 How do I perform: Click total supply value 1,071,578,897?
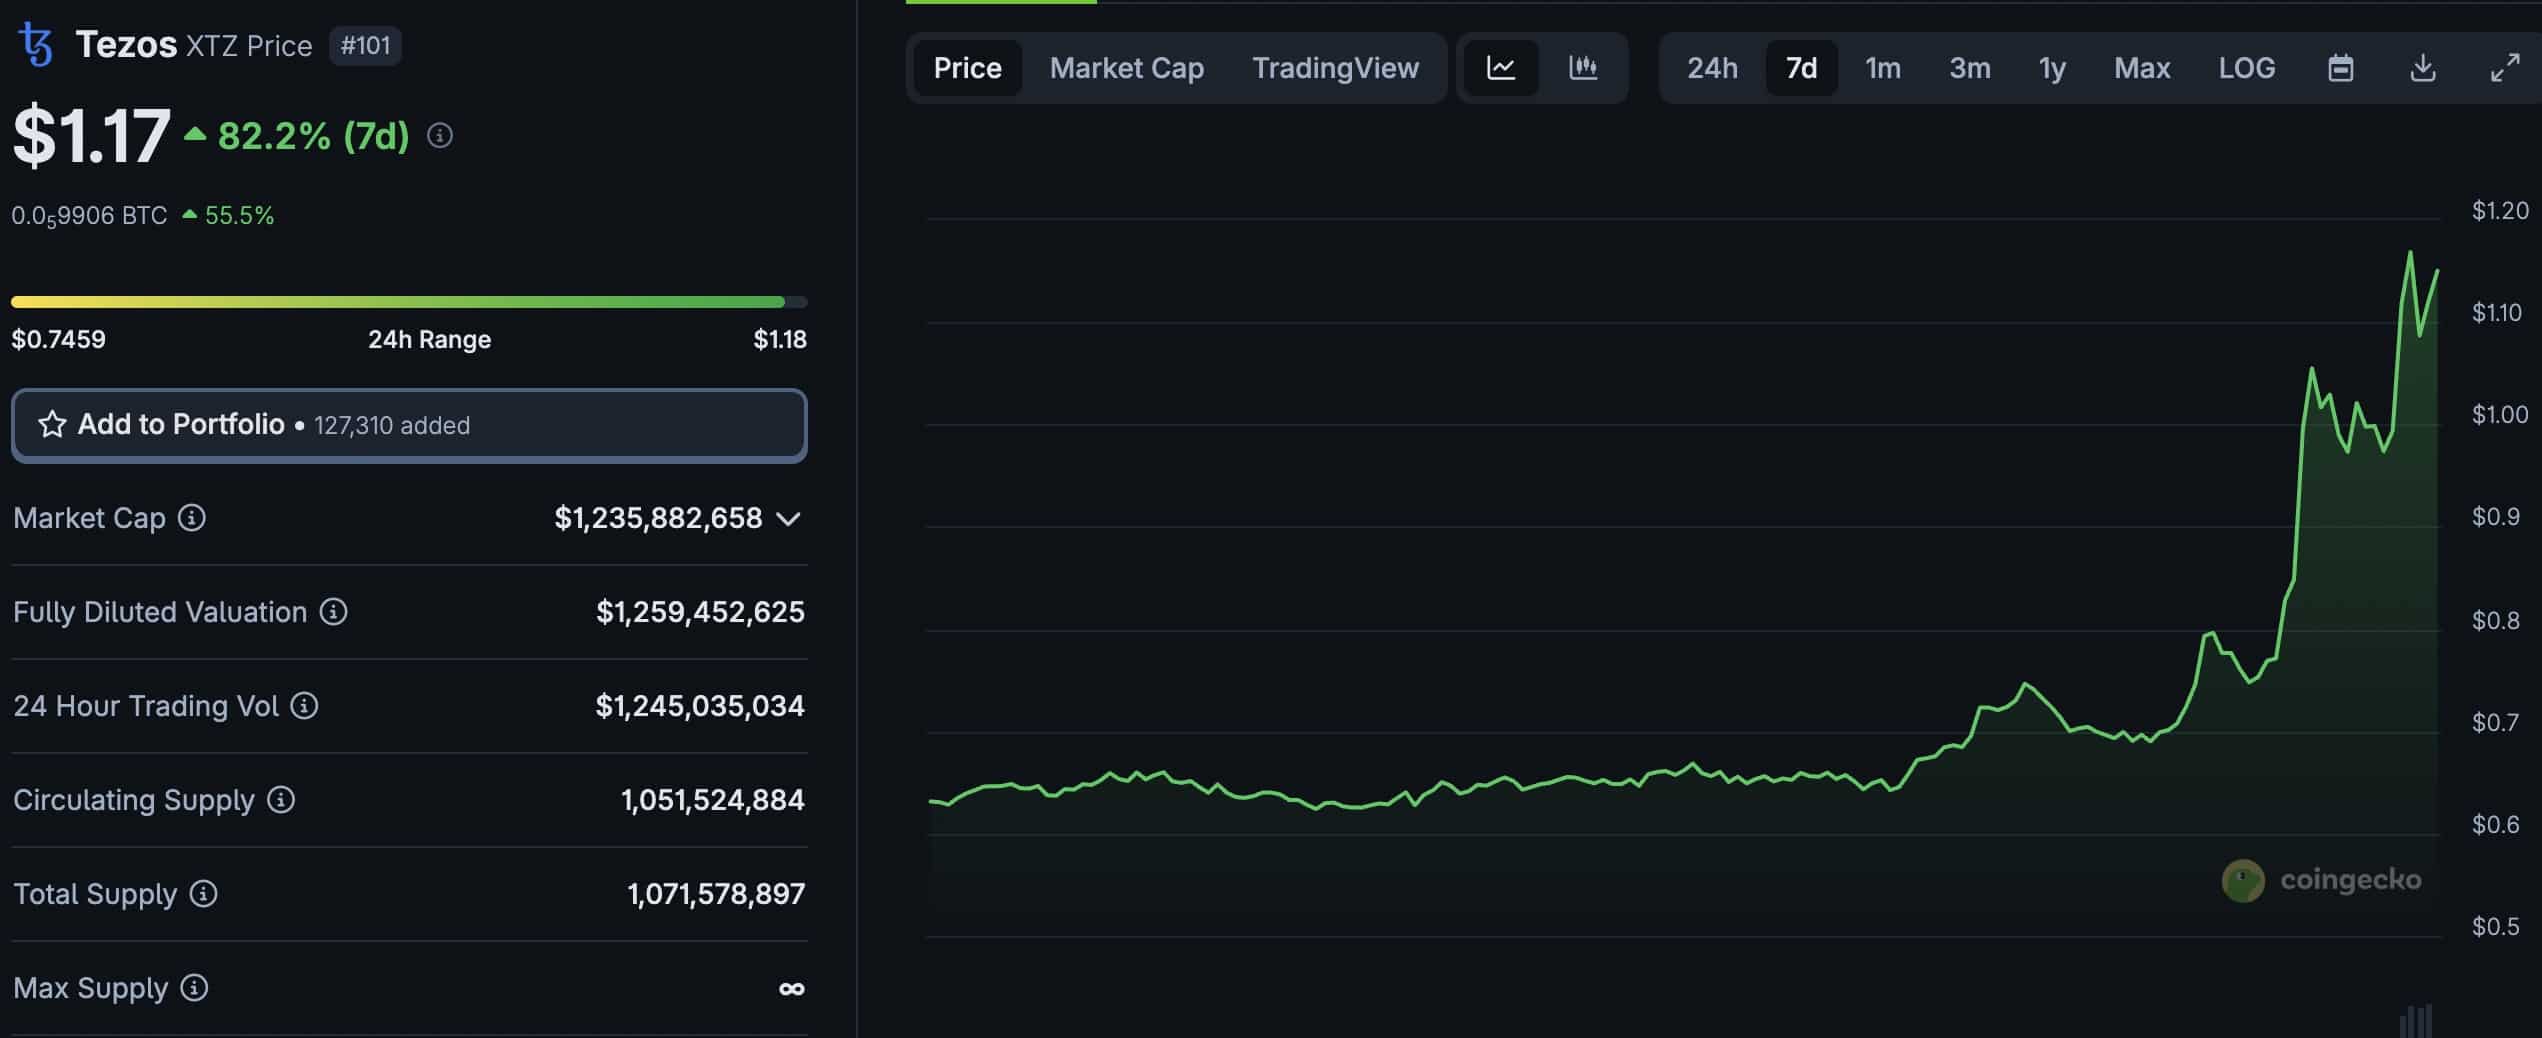pos(716,894)
